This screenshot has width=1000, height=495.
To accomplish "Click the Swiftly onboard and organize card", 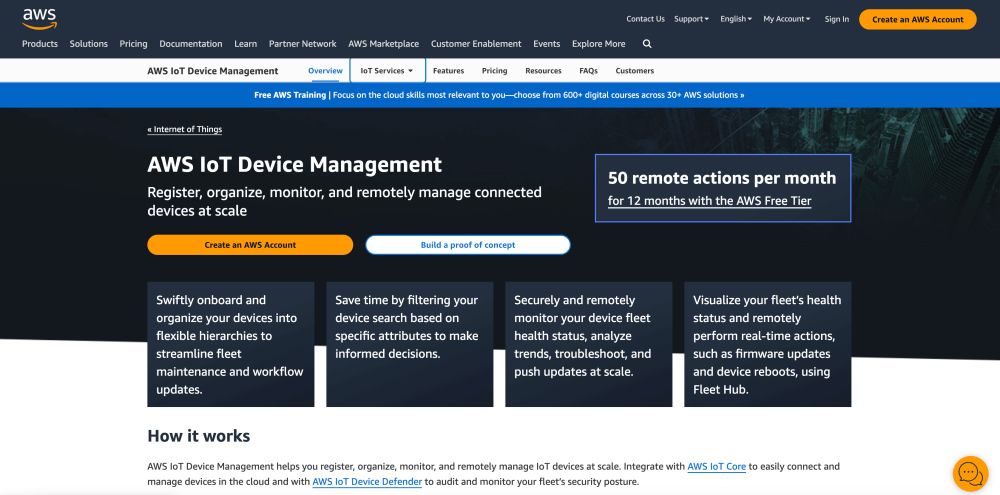I will pos(231,344).
